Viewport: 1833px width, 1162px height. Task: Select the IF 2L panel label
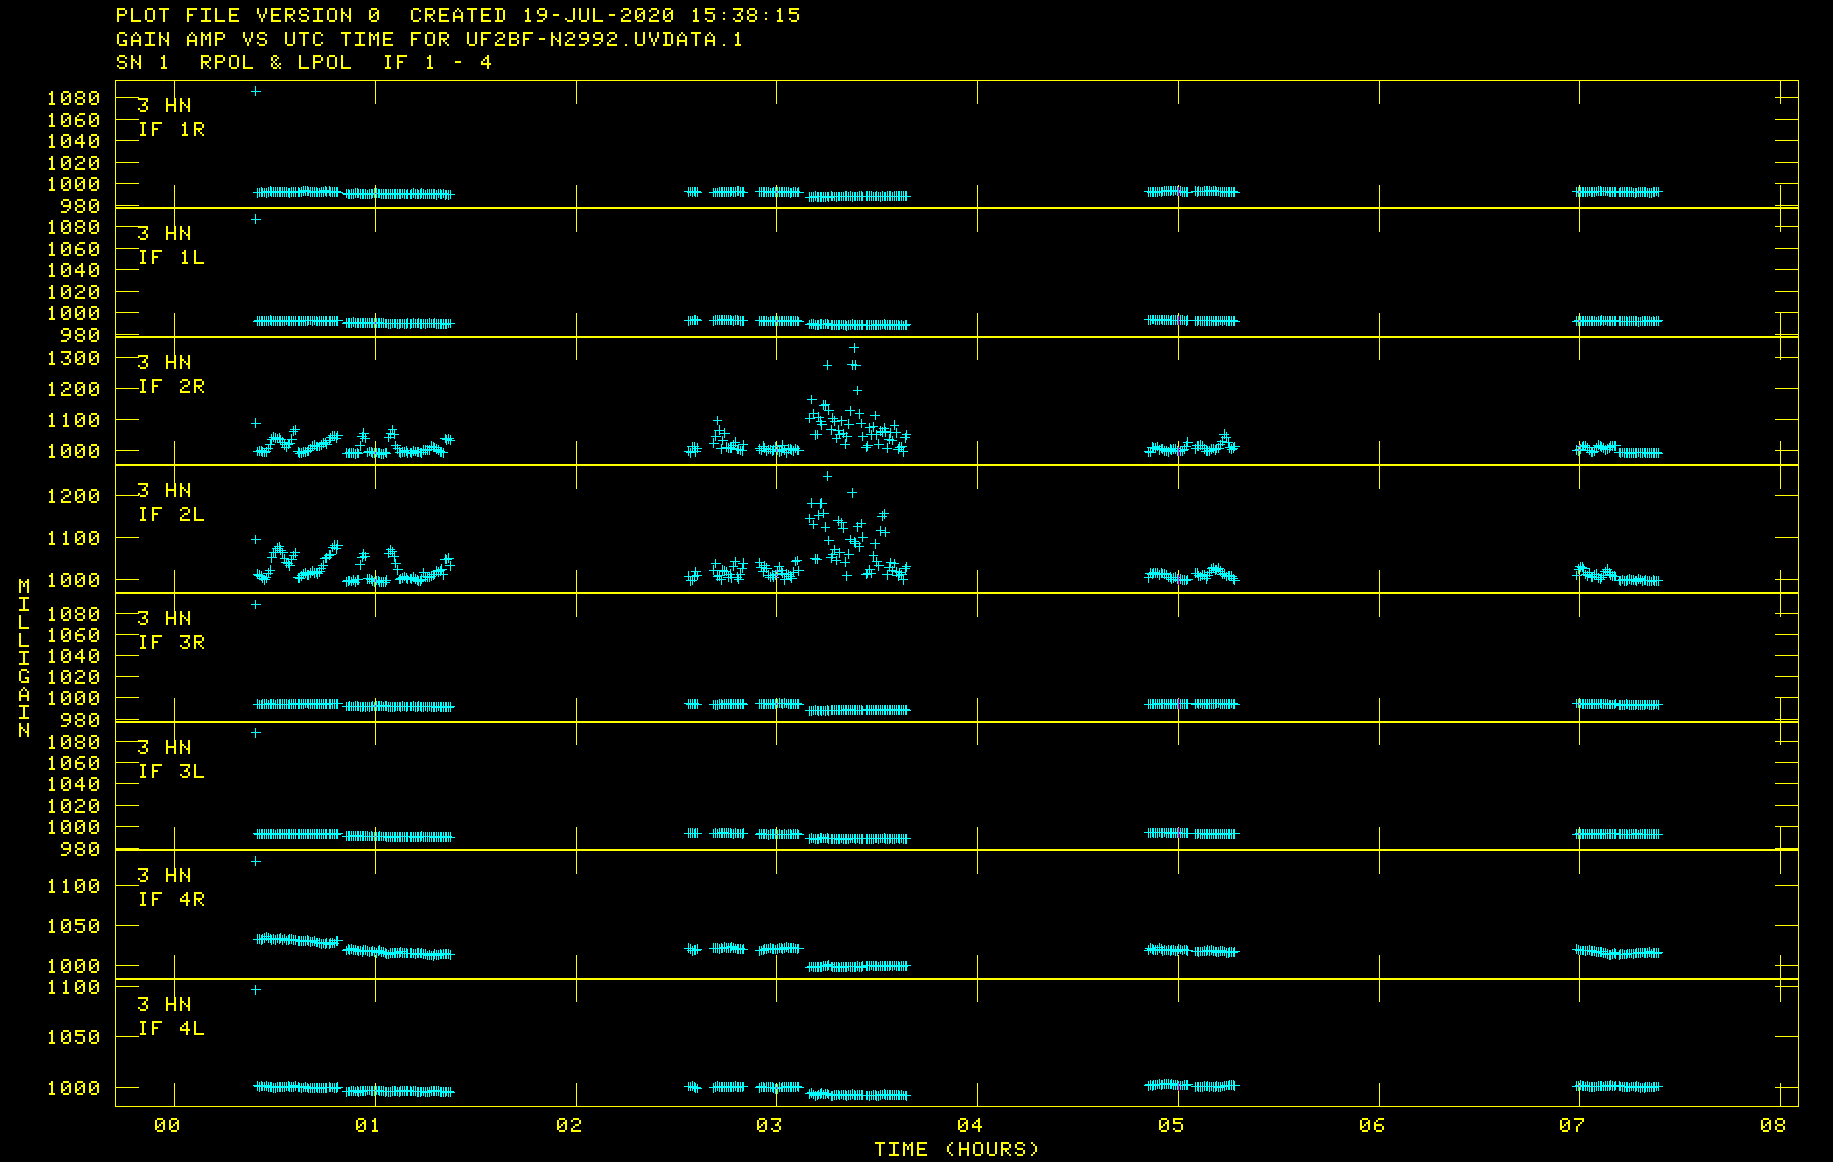pos(171,514)
